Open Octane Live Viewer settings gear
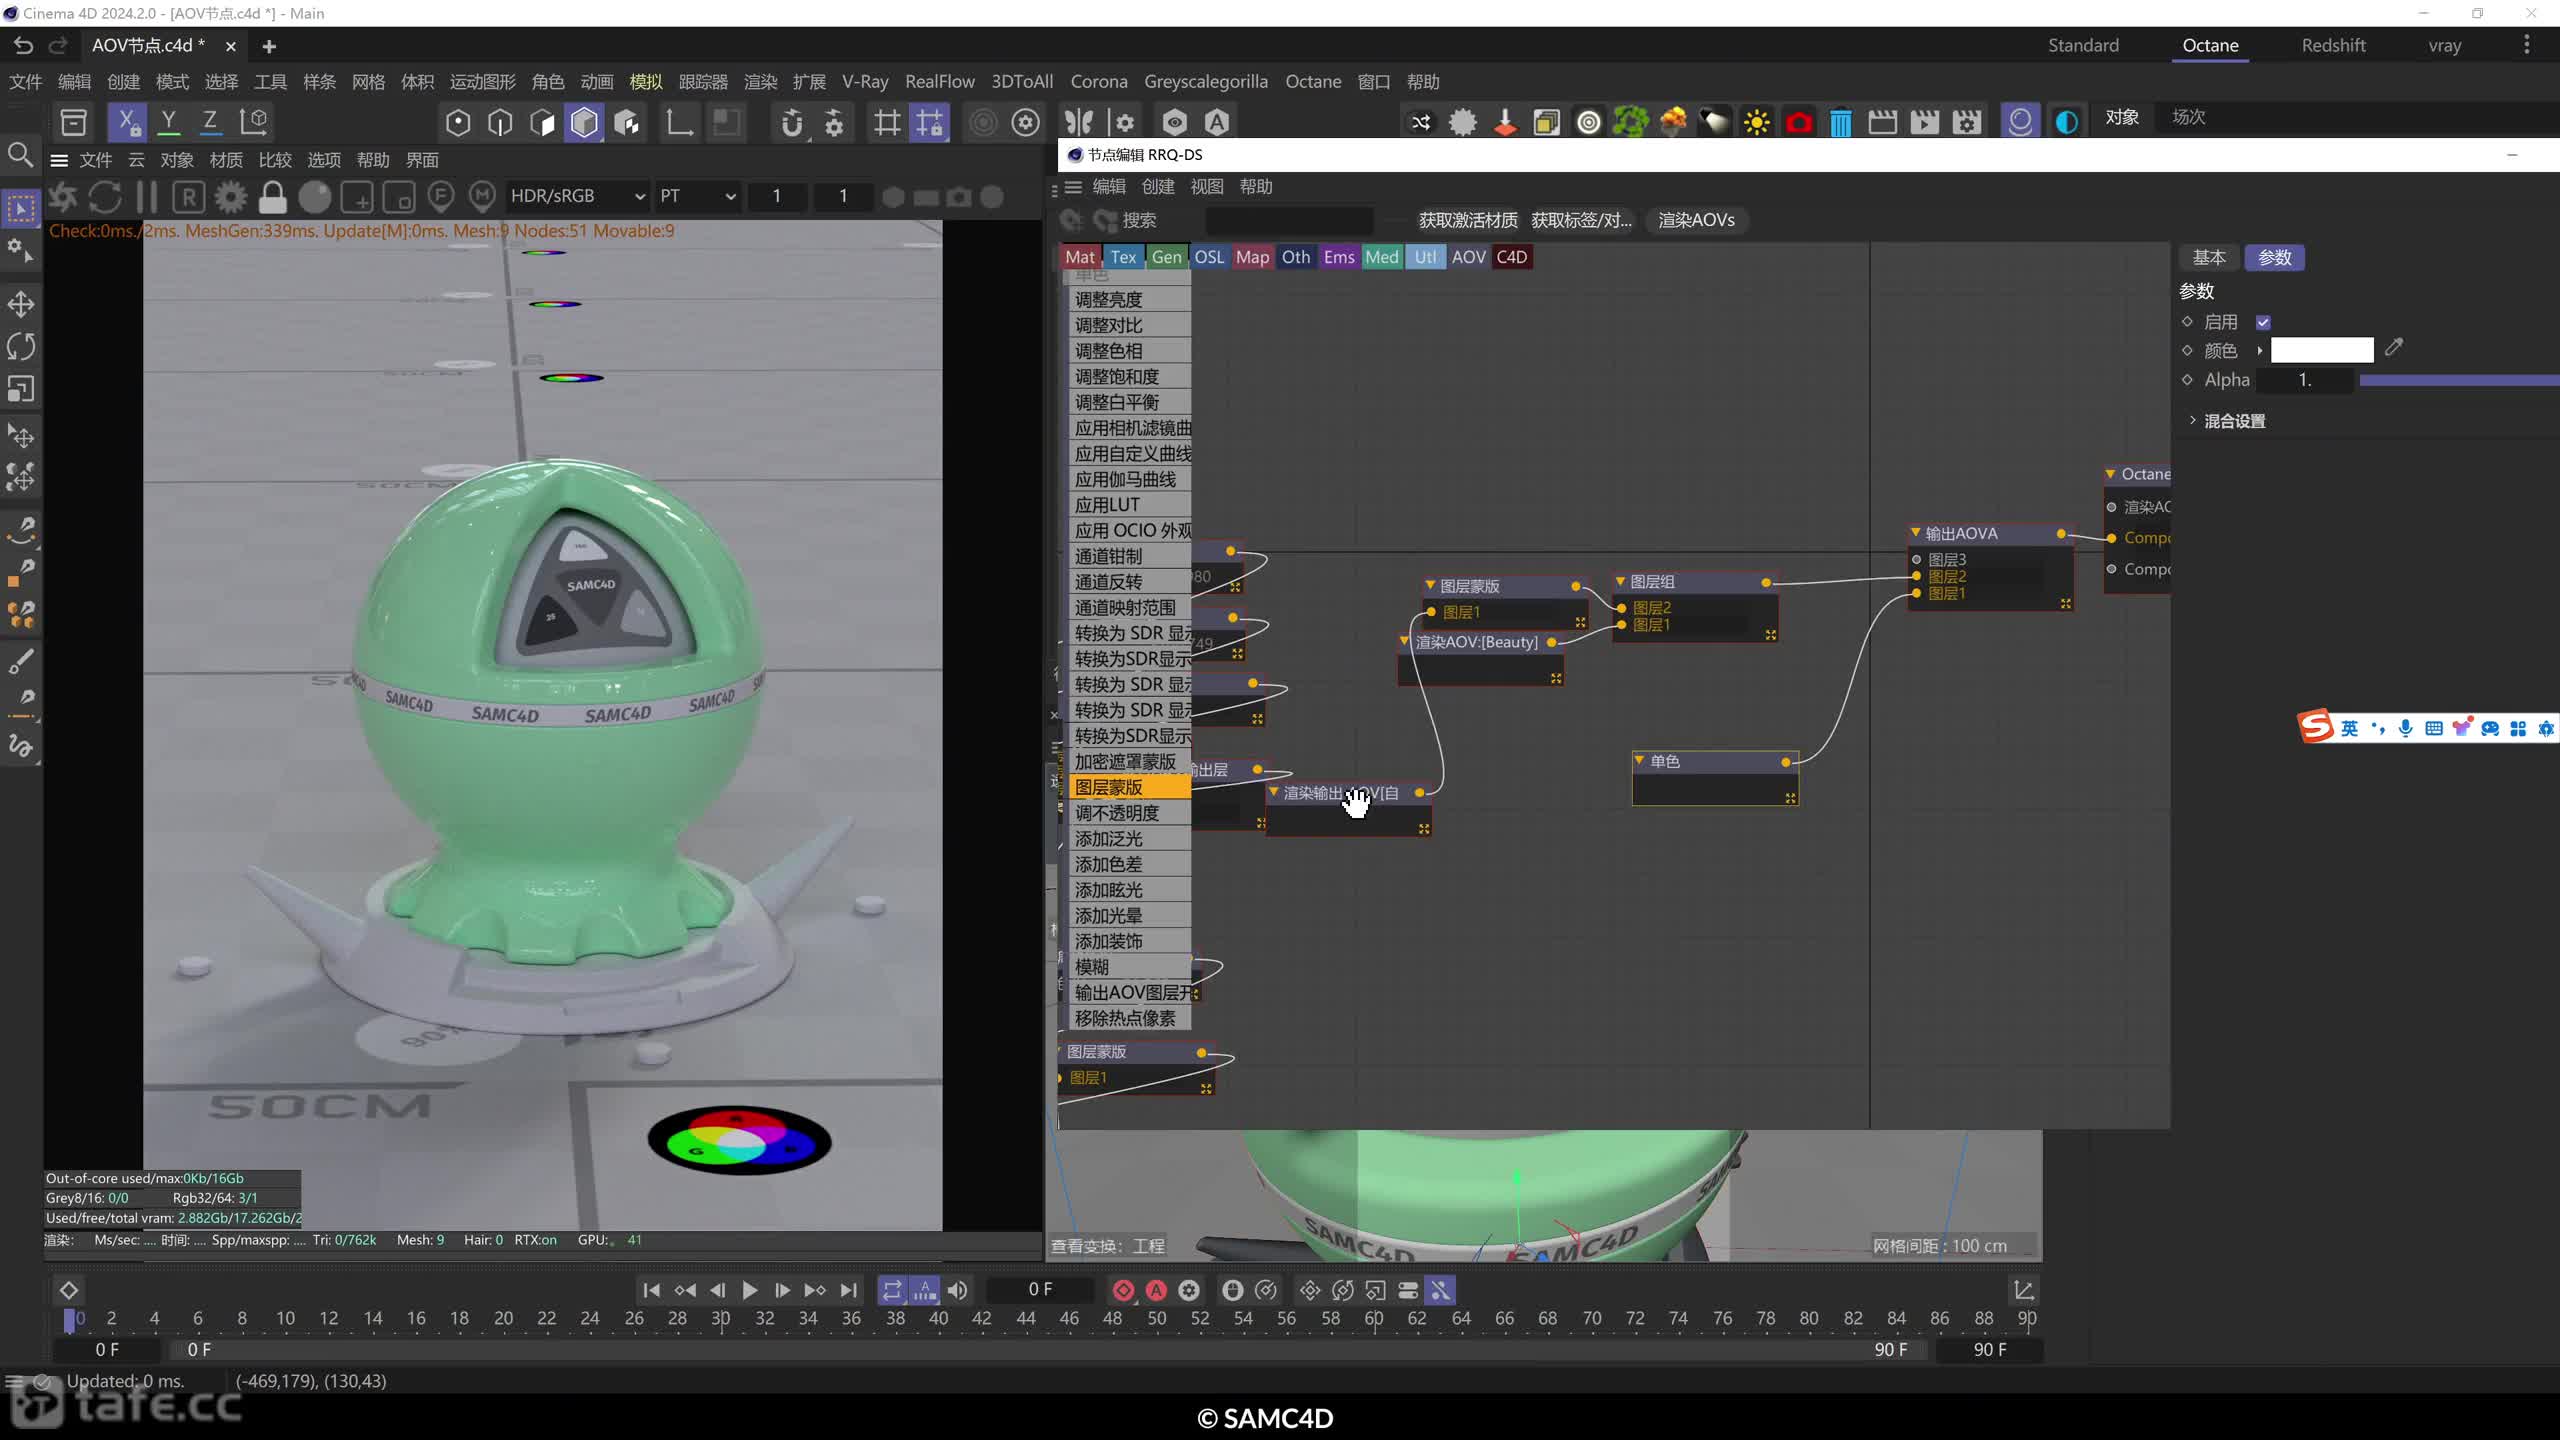This screenshot has width=2560, height=1440. [x=231, y=197]
